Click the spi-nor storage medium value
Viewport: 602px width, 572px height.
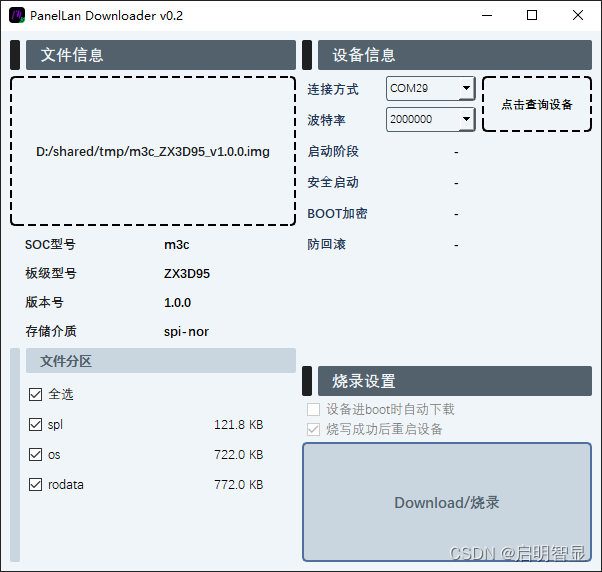(186, 331)
